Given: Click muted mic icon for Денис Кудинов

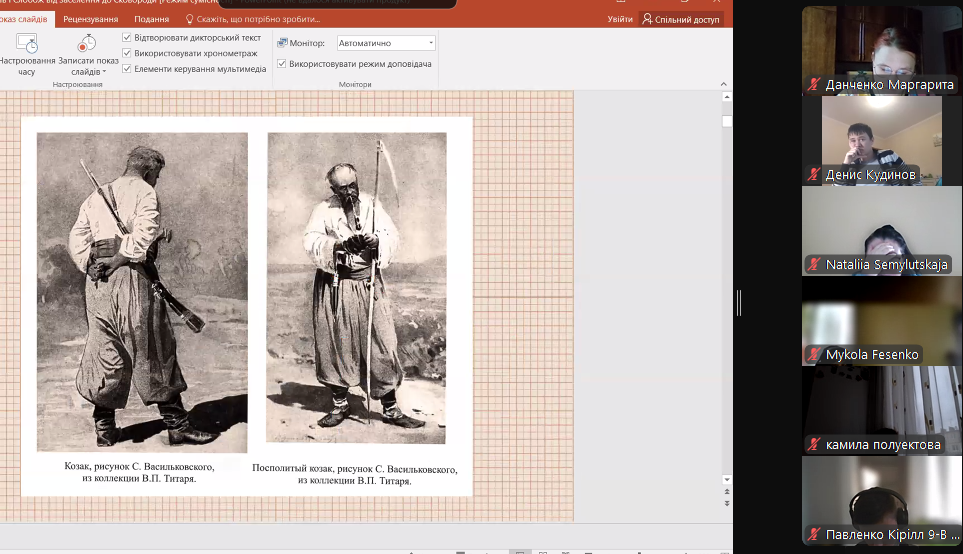Looking at the screenshot, I should [814, 174].
